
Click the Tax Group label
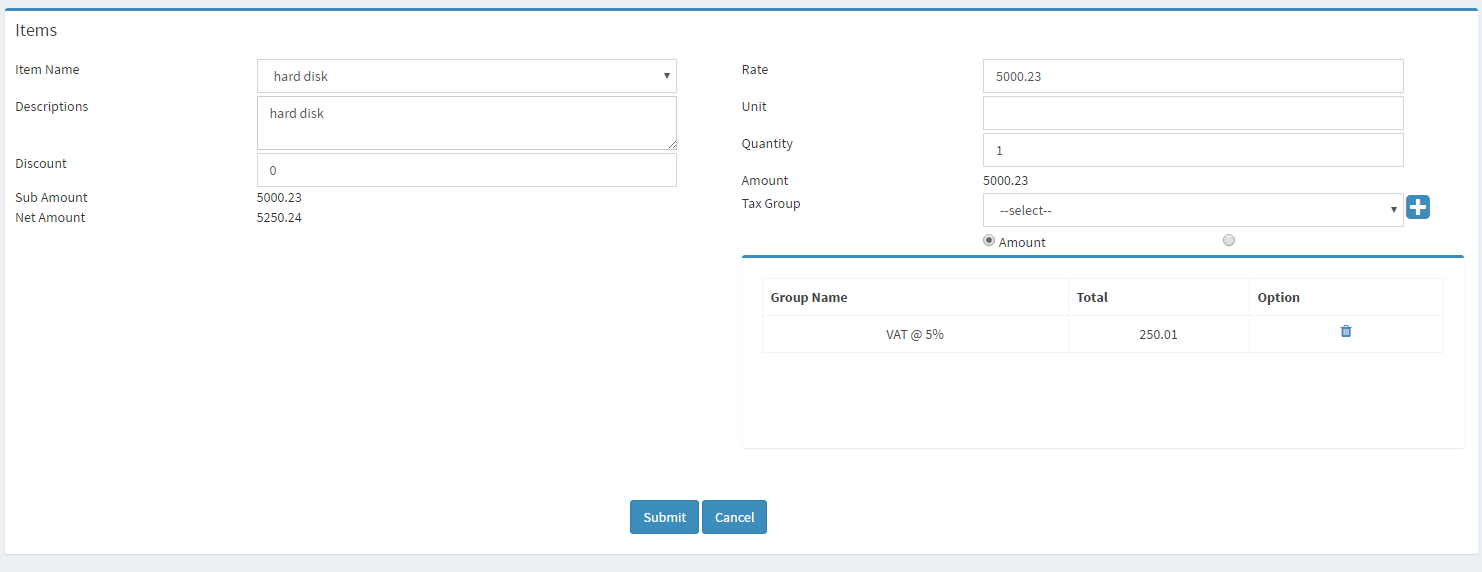[771, 203]
